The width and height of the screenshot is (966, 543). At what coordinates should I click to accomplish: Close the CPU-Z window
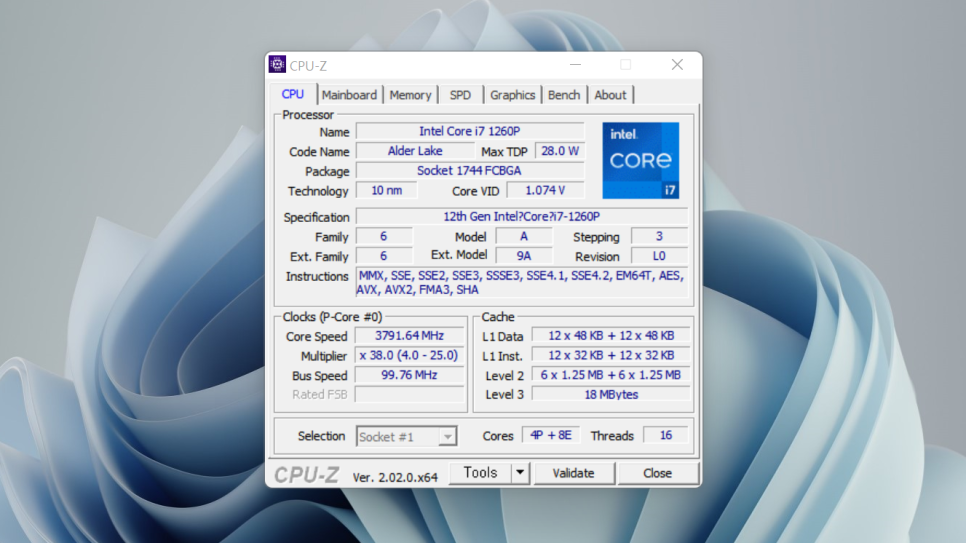(x=677, y=65)
